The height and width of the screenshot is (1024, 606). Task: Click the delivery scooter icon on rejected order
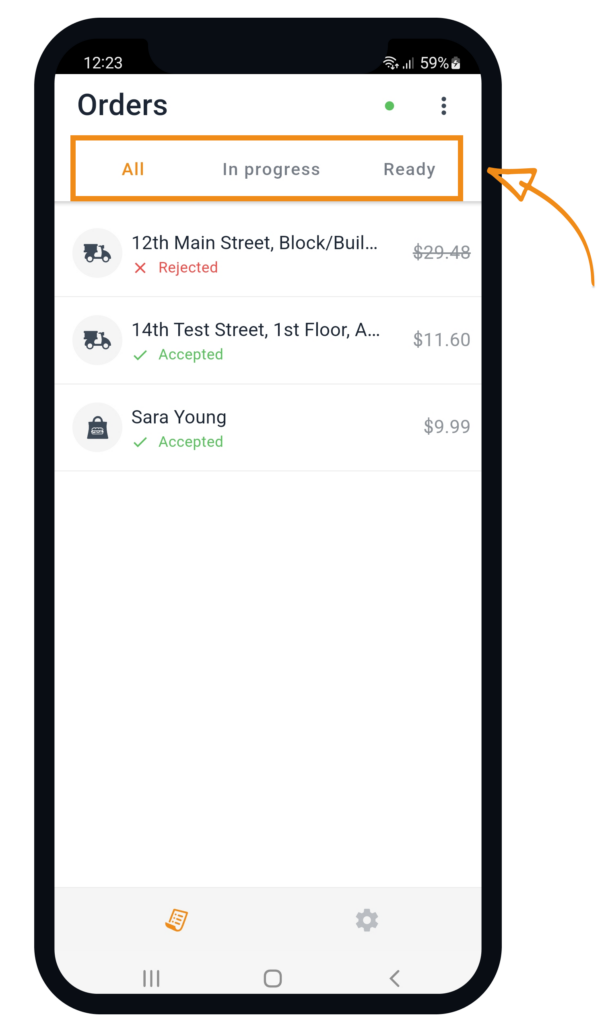point(96,252)
